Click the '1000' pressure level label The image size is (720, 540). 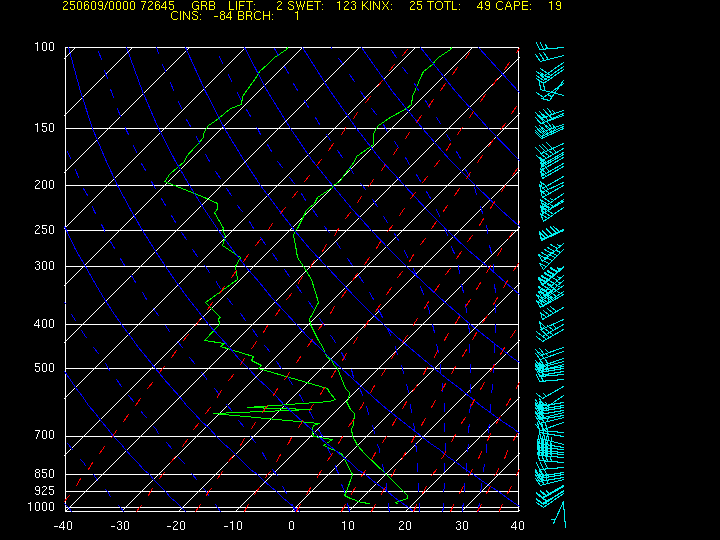(41, 507)
